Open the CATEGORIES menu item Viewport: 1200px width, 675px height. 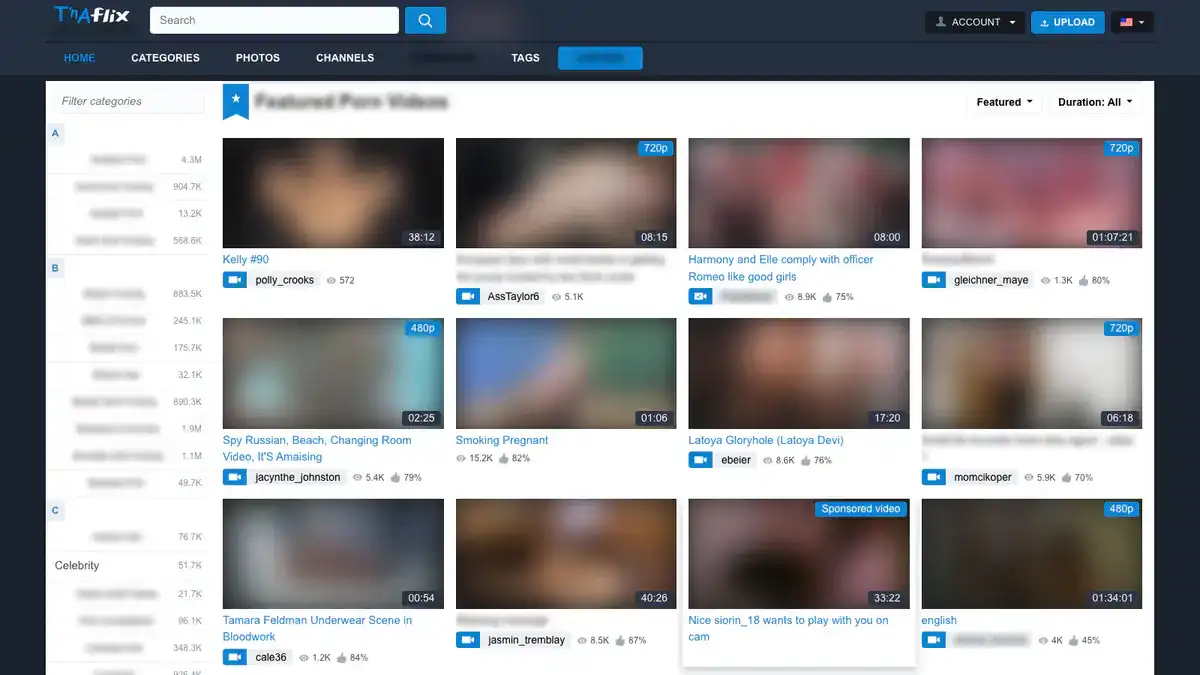click(x=165, y=58)
